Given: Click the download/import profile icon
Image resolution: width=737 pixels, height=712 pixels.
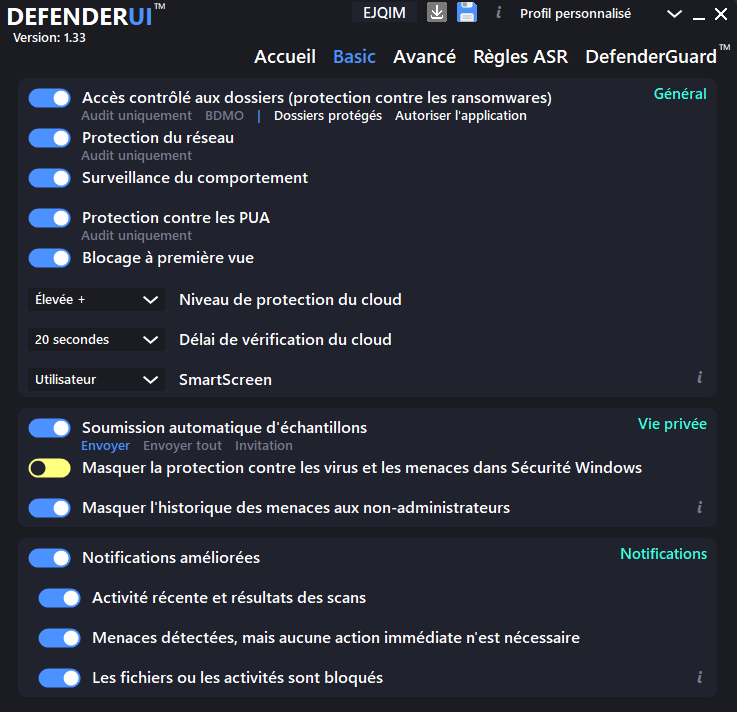Looking at the screenshot, I should point(437,12).
